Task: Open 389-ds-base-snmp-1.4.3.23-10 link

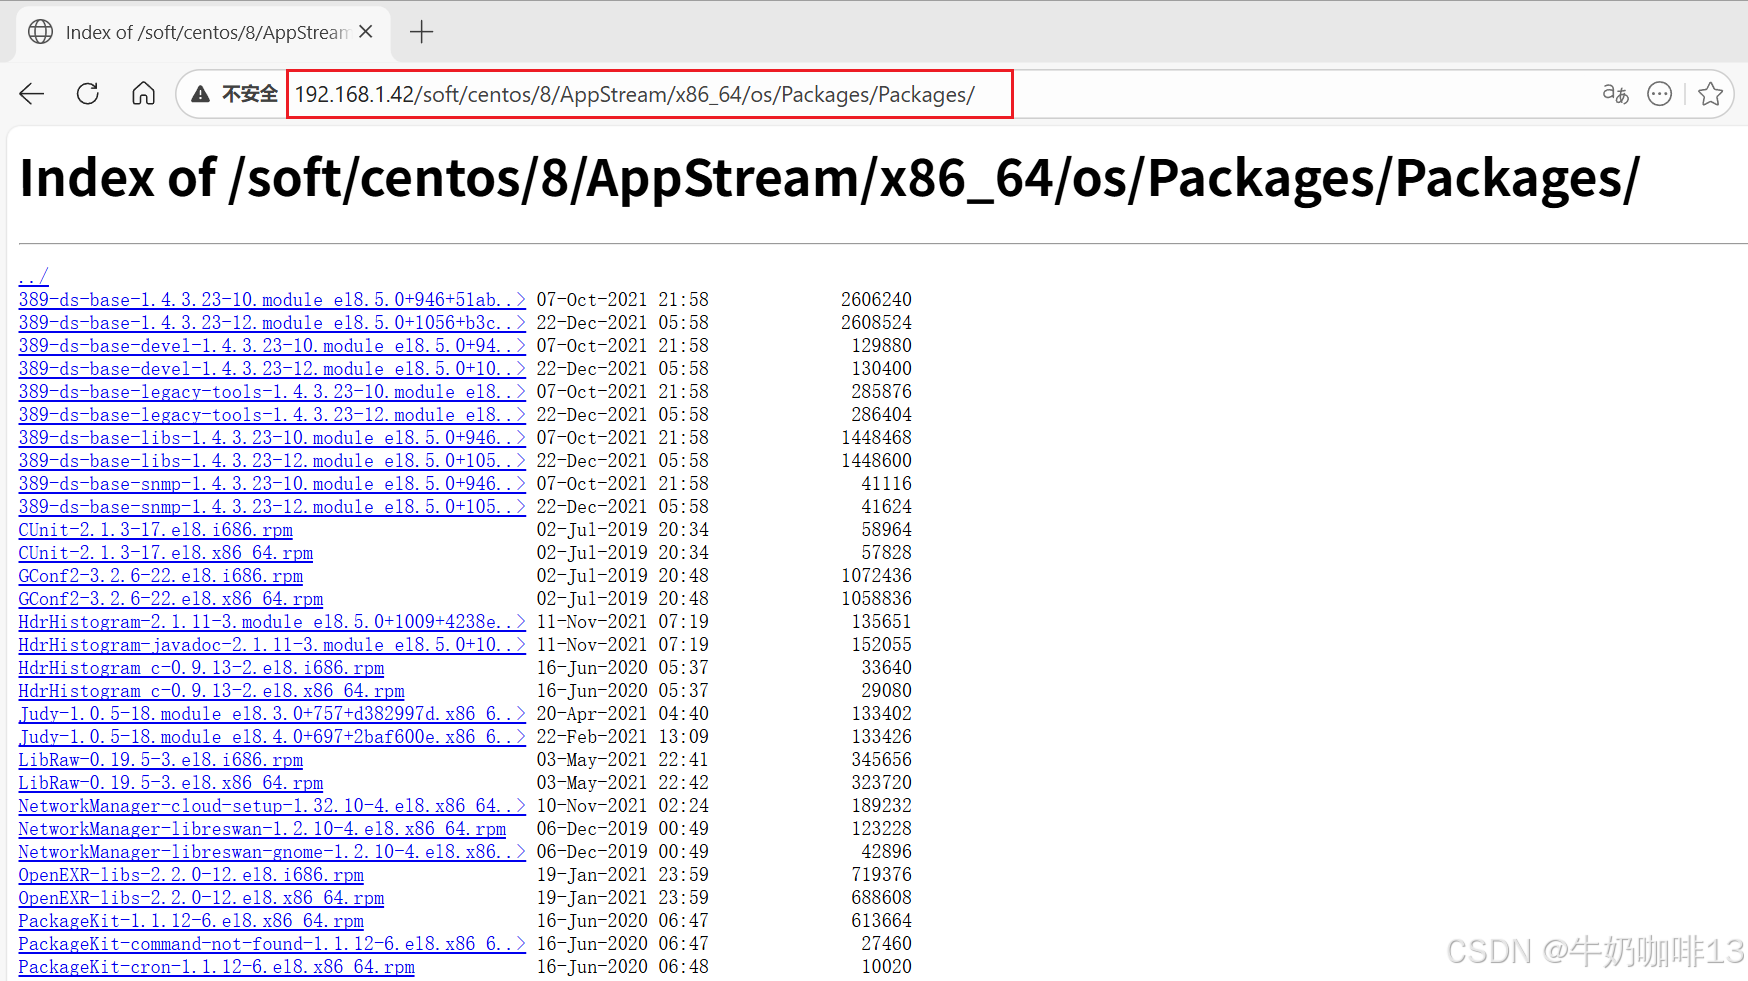Action: pyautogui.click(x=272, y=484)
